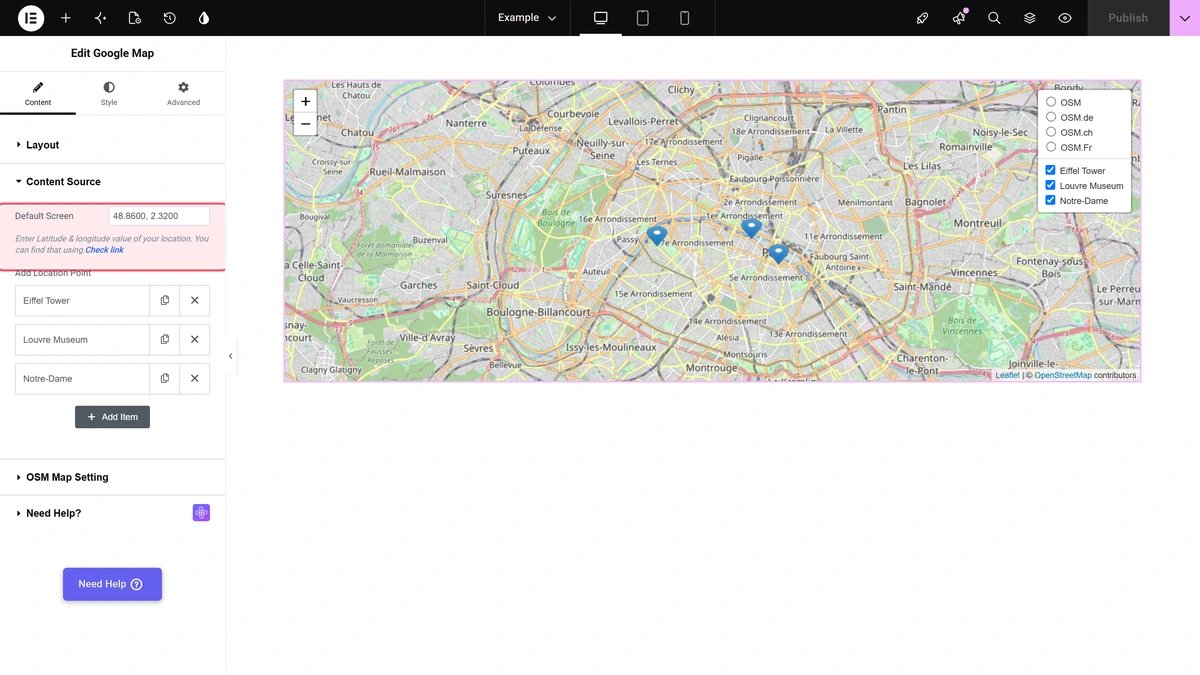Uncheck the Notre-Dame map overlay
Viewport: 1200px width, 675px height.
pos(1050,200)
